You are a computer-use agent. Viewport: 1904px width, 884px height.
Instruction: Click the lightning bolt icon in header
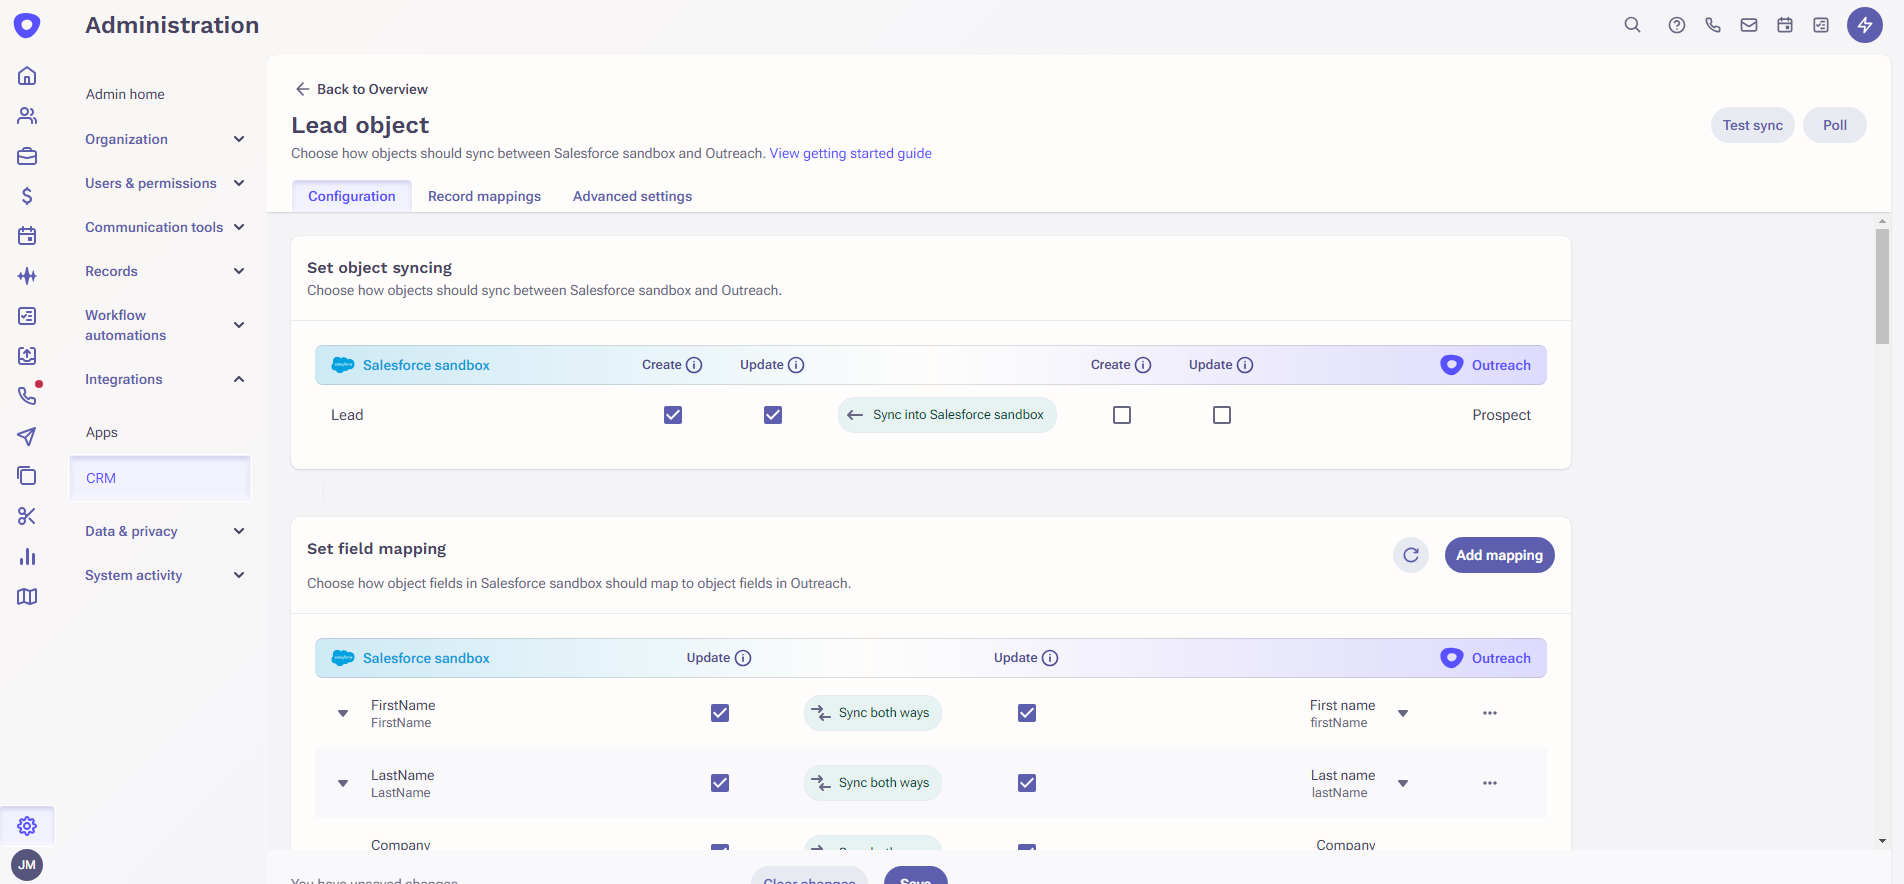click(x=1865, y=25)
